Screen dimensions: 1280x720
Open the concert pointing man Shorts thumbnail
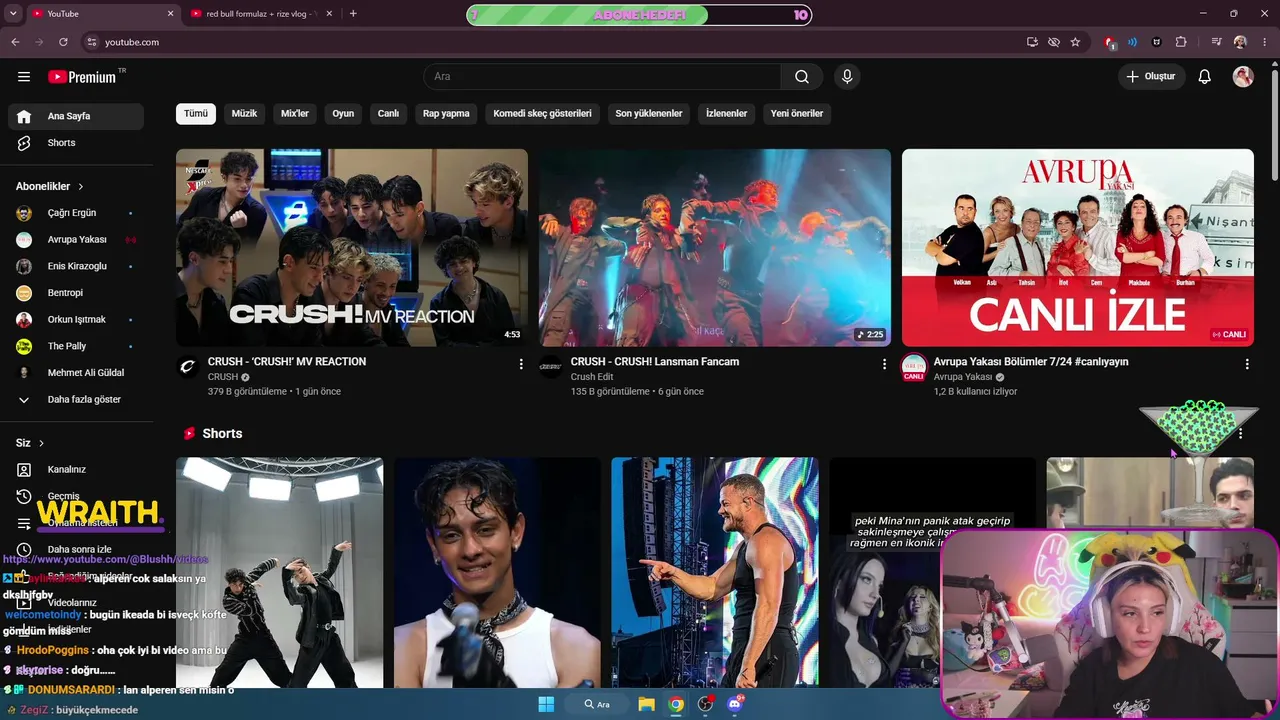point(715,573)
